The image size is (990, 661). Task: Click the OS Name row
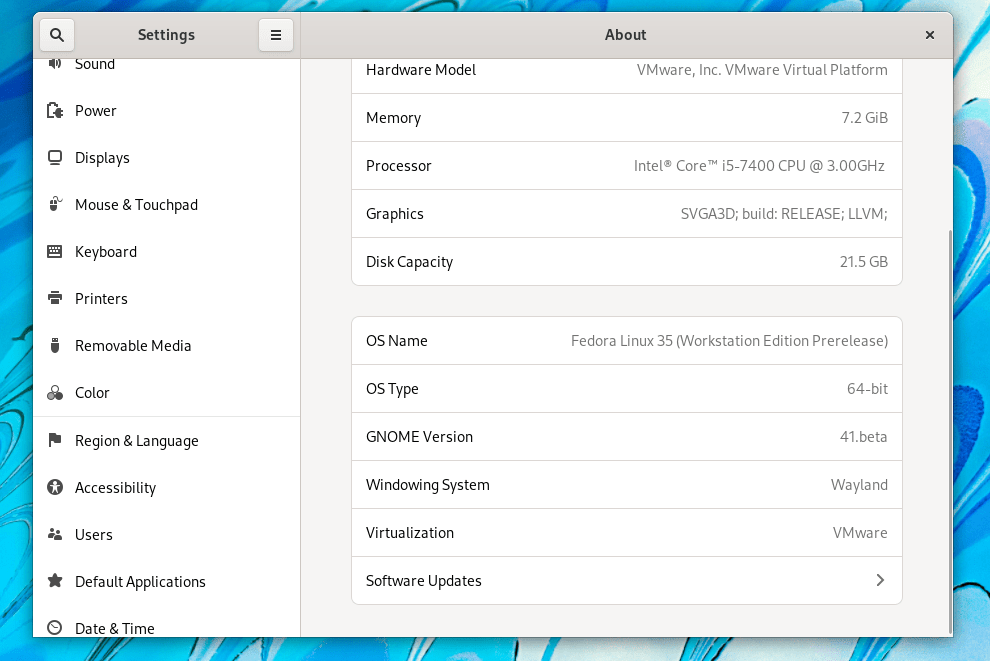tap(626, 341)
